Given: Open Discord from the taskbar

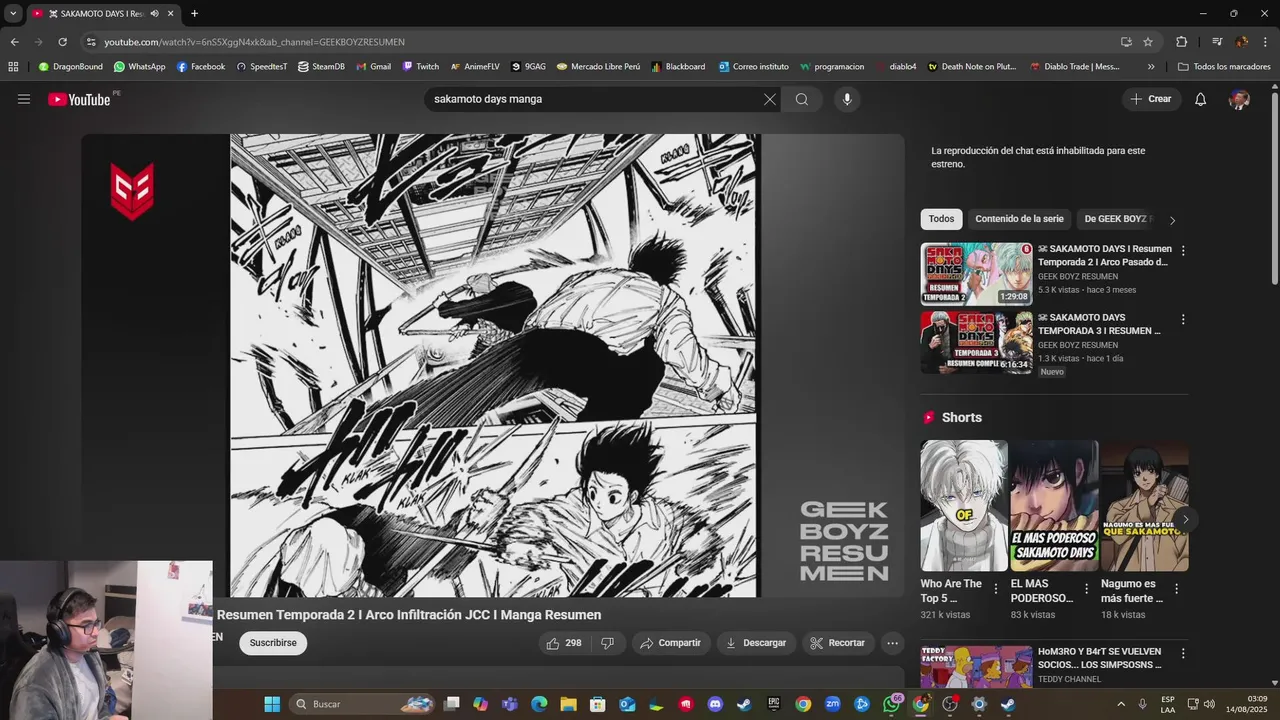Looking at the screenshot, I should pyautogui.click(x=715, y=704).
